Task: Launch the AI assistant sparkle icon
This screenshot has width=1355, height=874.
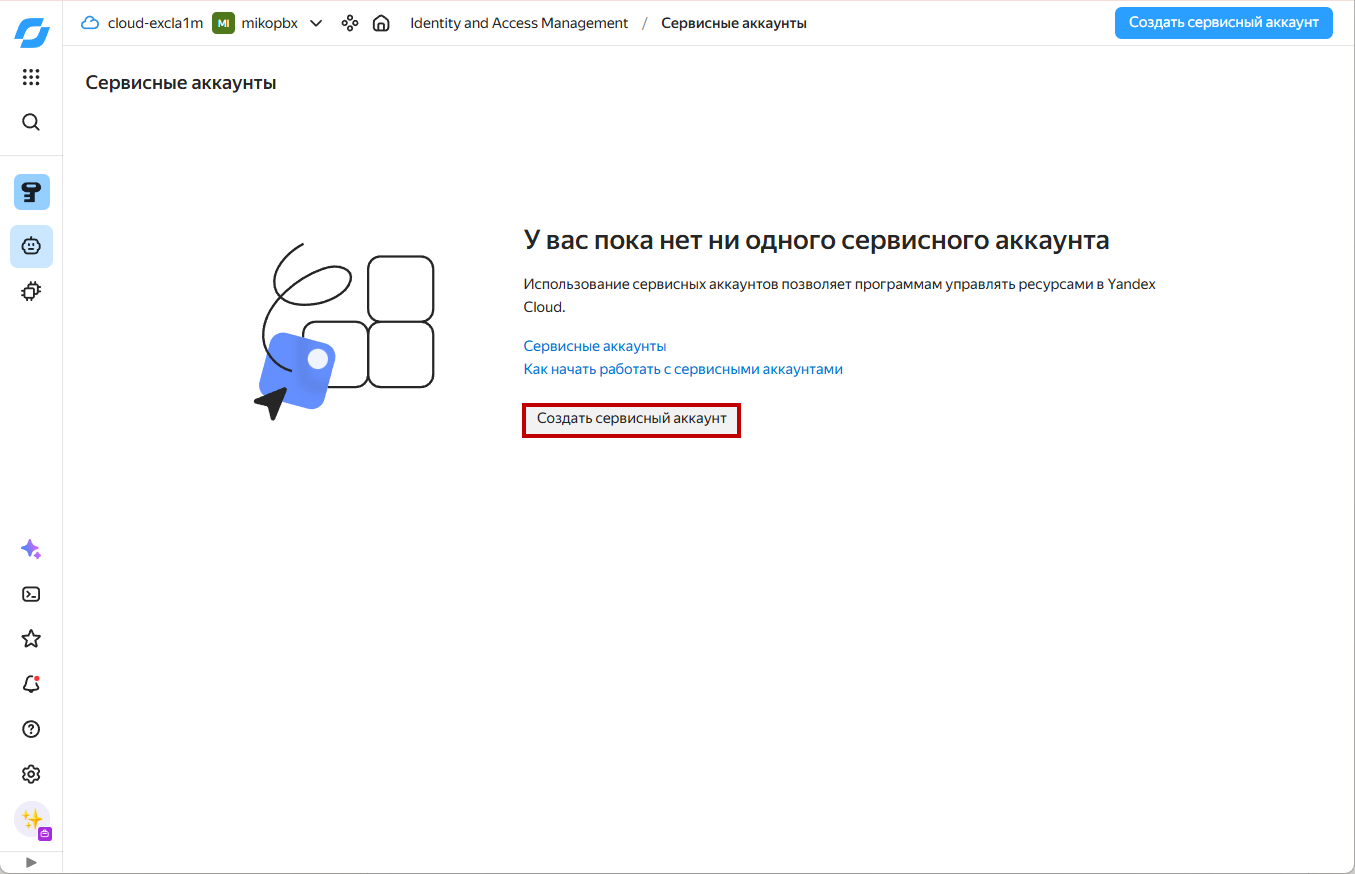Action: (31, 549)
